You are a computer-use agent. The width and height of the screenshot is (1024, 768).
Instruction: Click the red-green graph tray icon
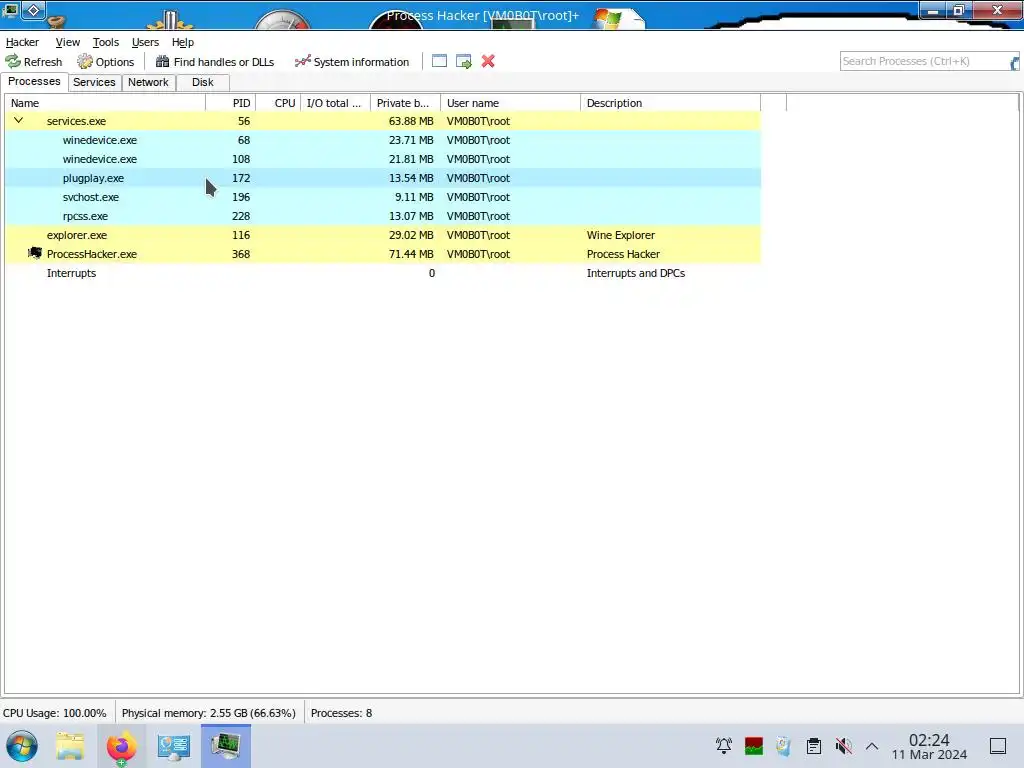(x=754, y=746)
